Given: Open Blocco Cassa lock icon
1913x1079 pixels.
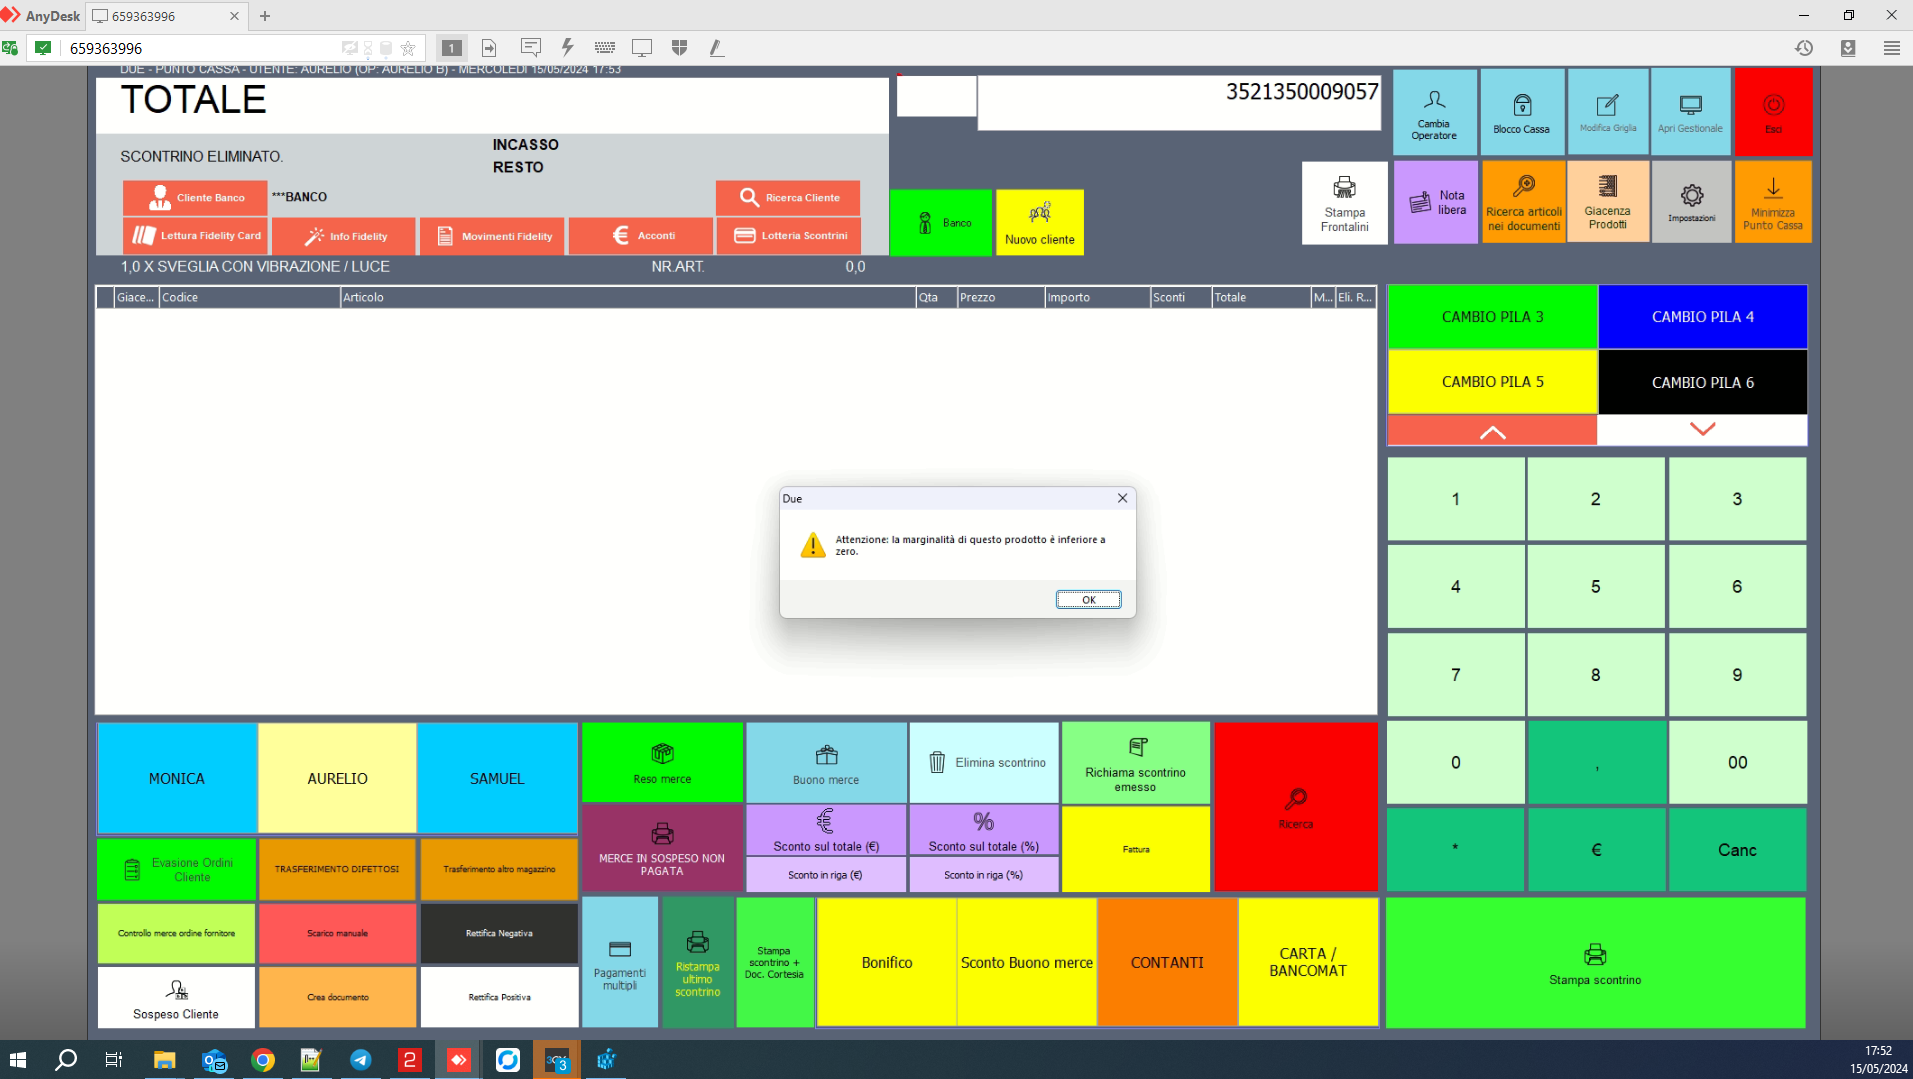Looking at the screenshot, I should [x=1521, y=106].
